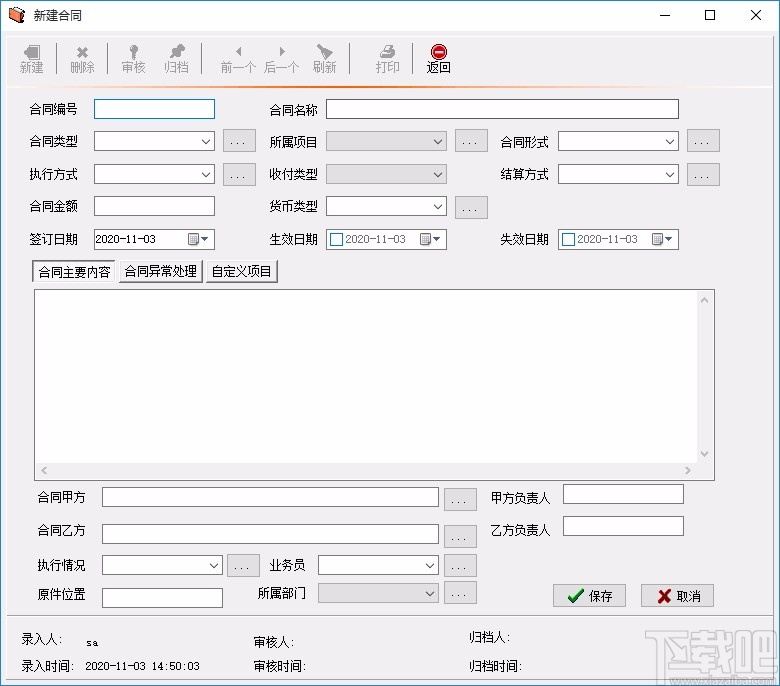Expand the 合同形式 dropdown
This screenshot has height=686, width=780.
(670, 142)
